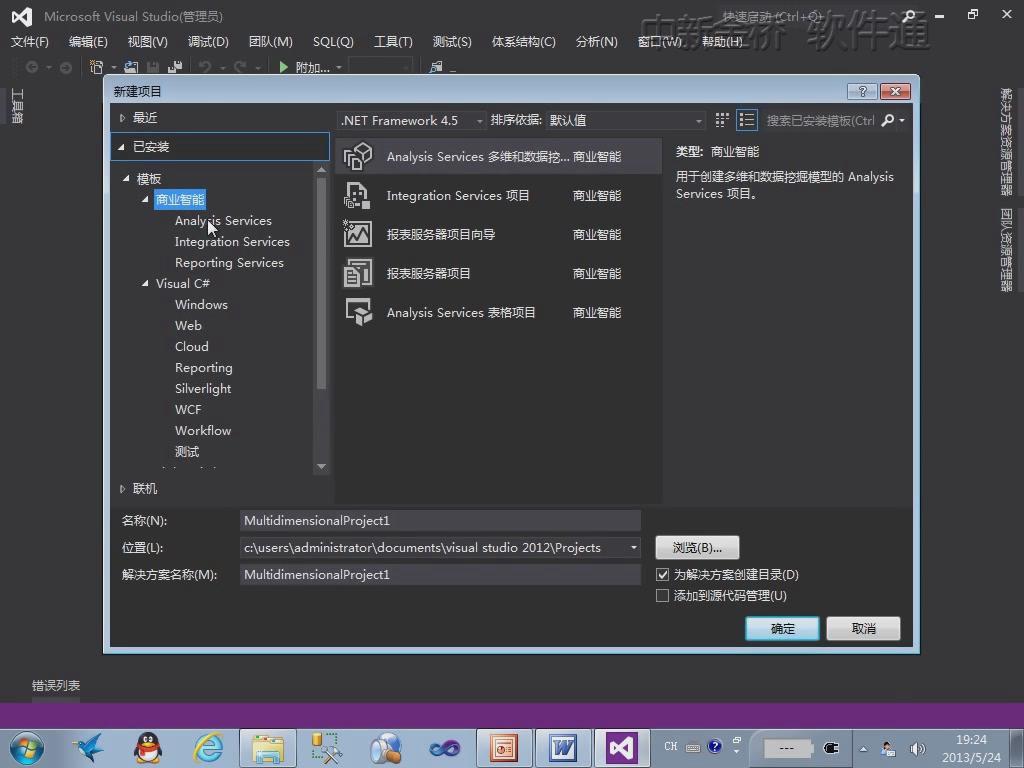Expand the 联机 section
This screenshot has width=1024, height=768.
pyautogui.click(x=122, y=488)
